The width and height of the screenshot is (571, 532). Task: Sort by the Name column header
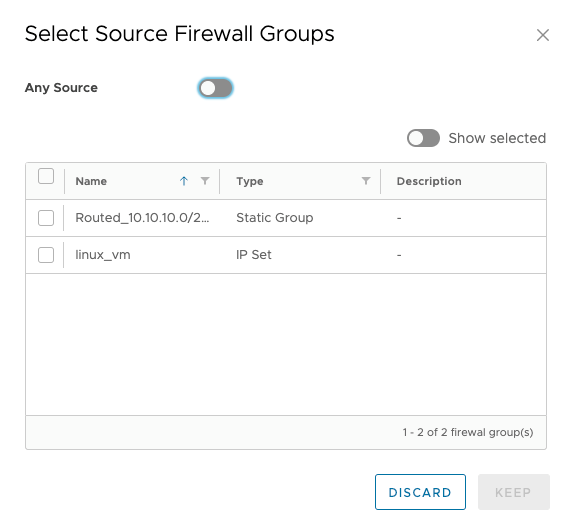91,181
